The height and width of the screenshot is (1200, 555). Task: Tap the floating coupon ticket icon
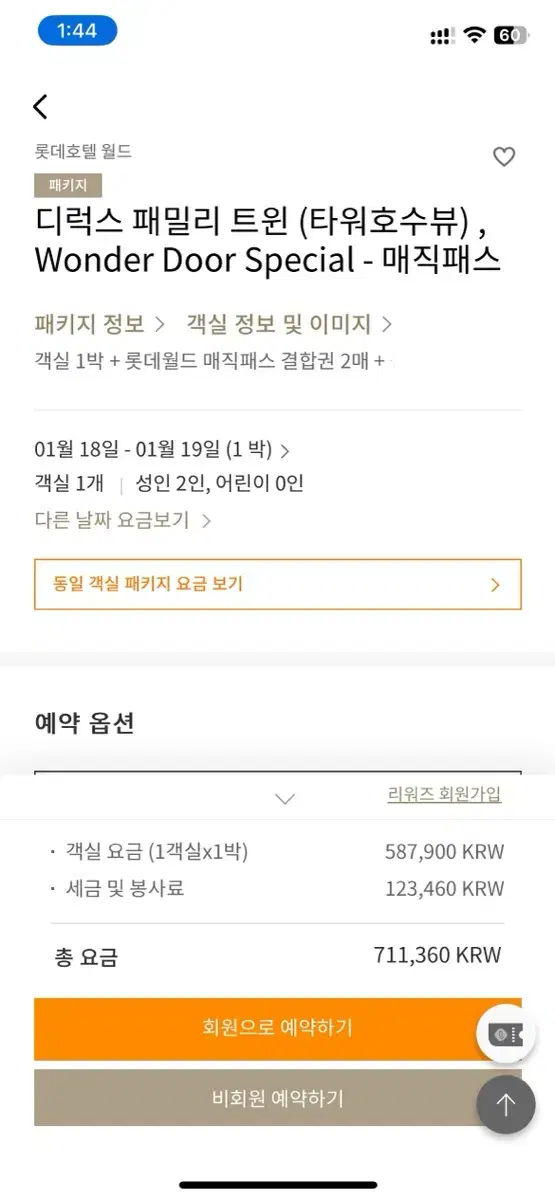pos(505,1034)
